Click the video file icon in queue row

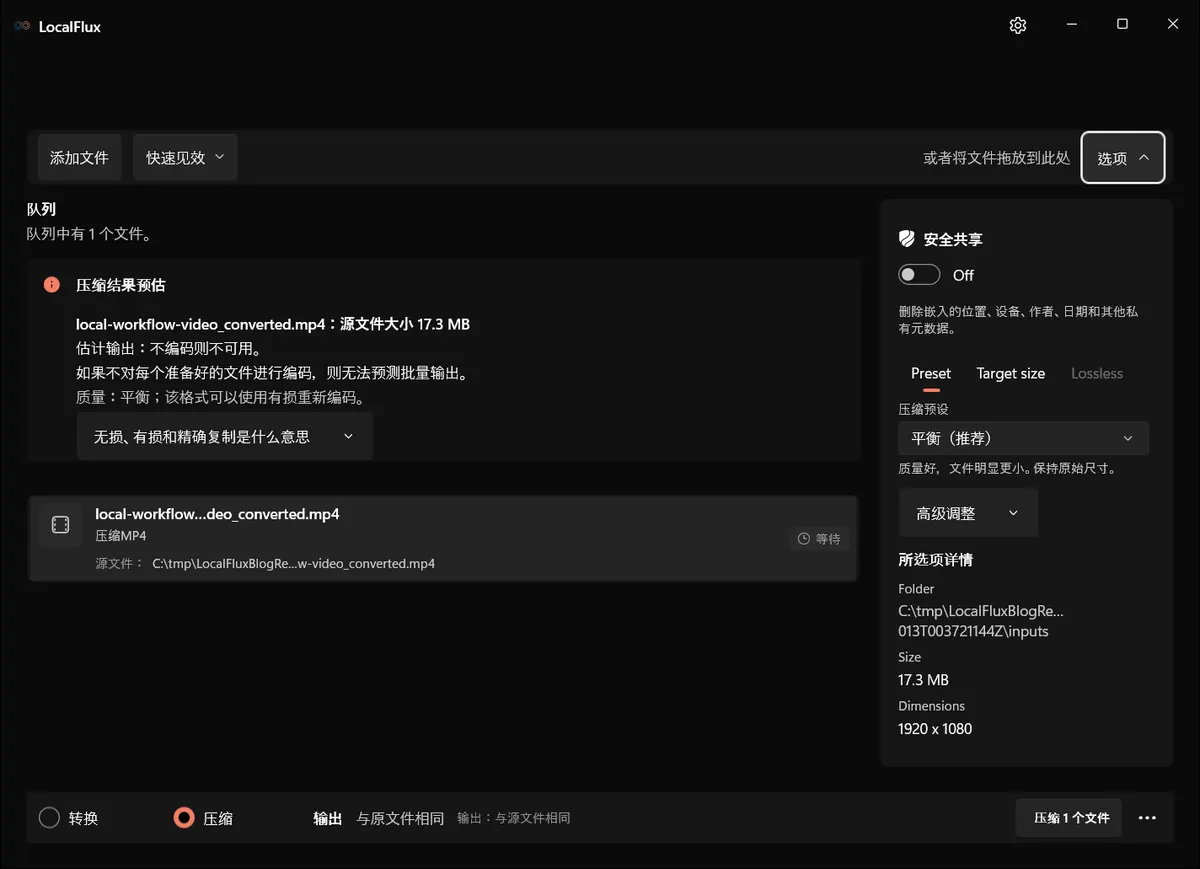pos(60,525)
